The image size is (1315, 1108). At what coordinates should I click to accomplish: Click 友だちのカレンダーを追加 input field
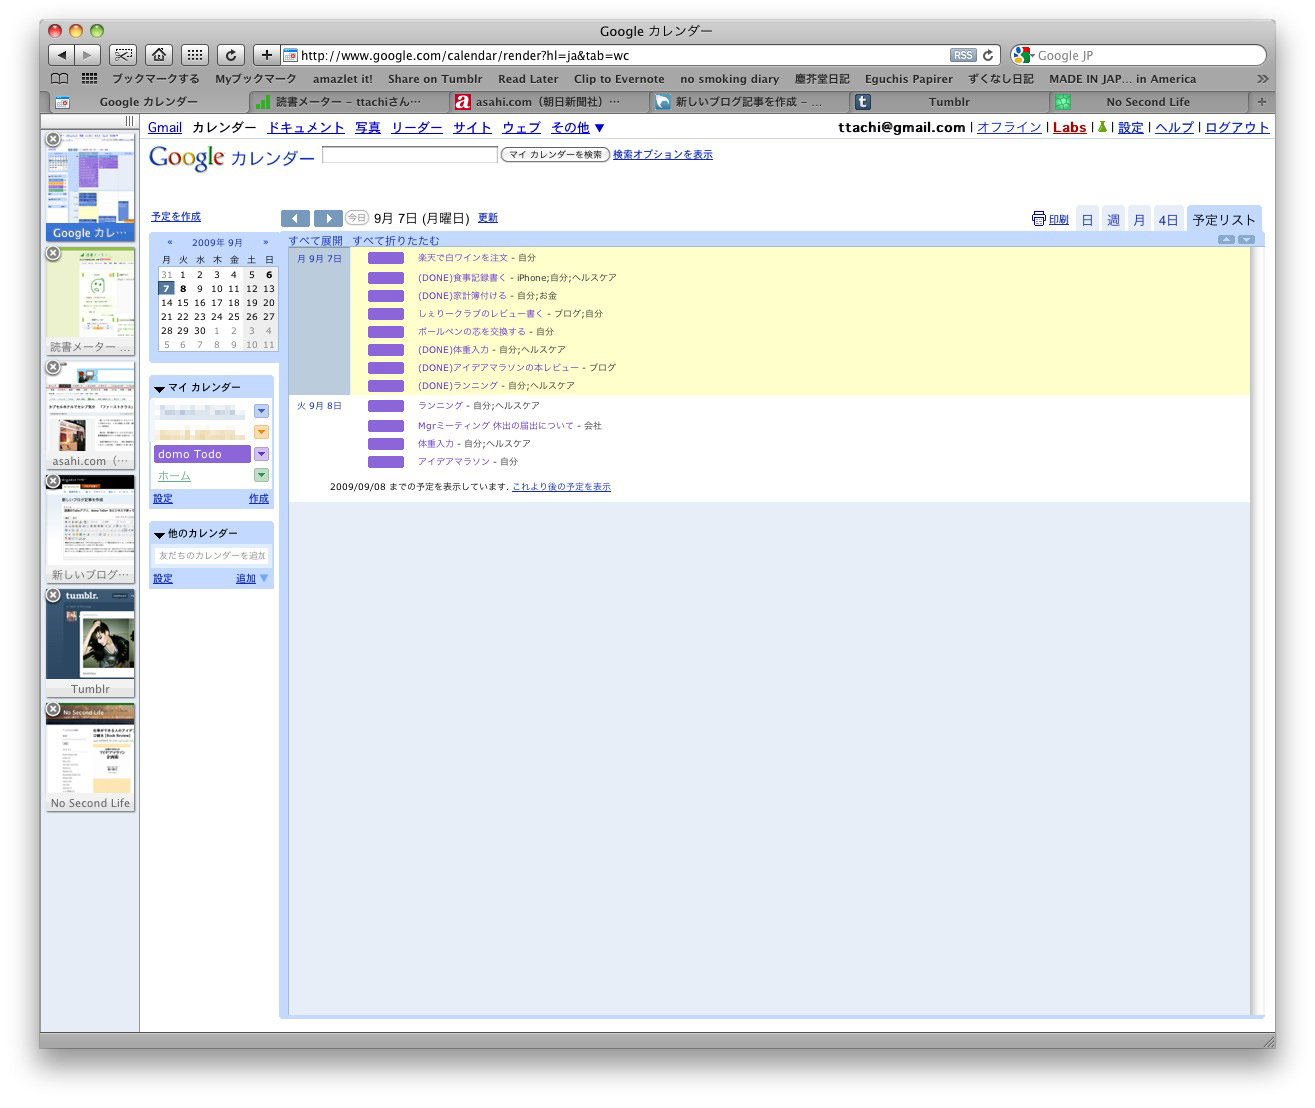212,555
